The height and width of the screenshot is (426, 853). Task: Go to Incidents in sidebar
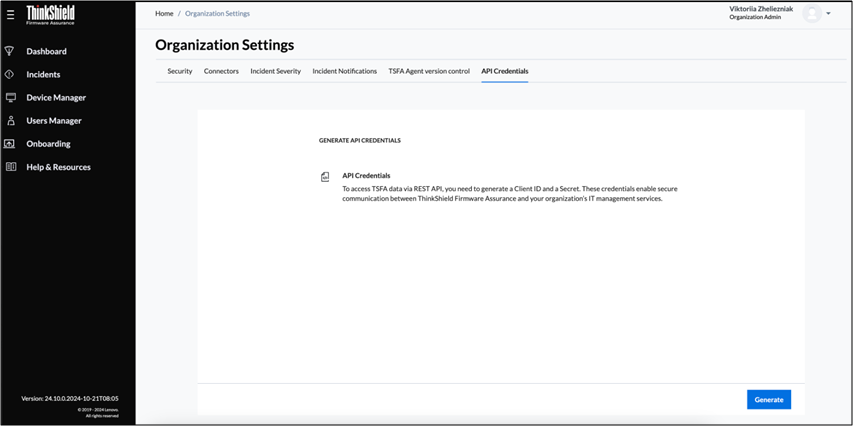[x=43, y=75]
